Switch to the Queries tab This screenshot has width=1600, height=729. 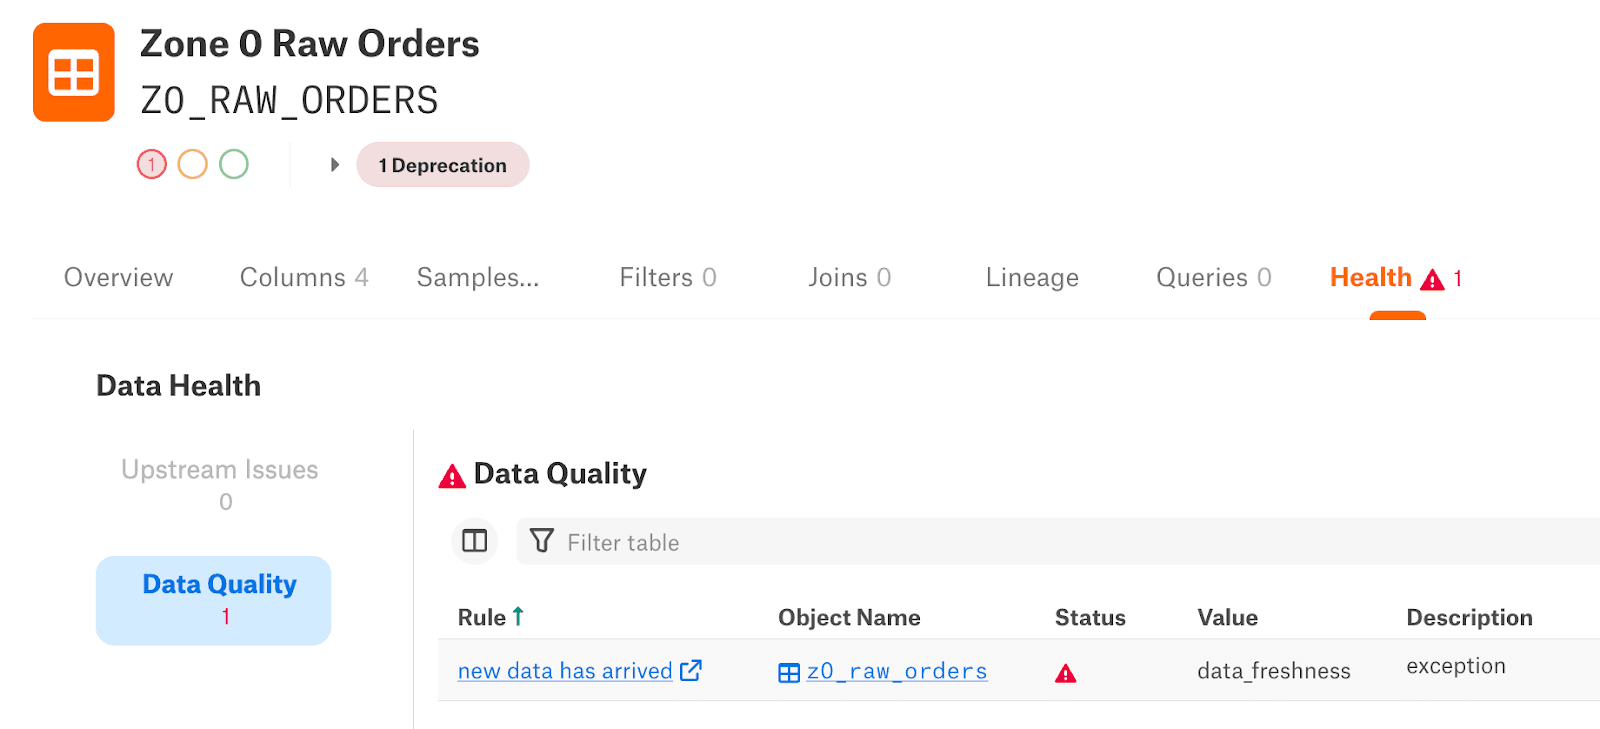[1213, 278]
